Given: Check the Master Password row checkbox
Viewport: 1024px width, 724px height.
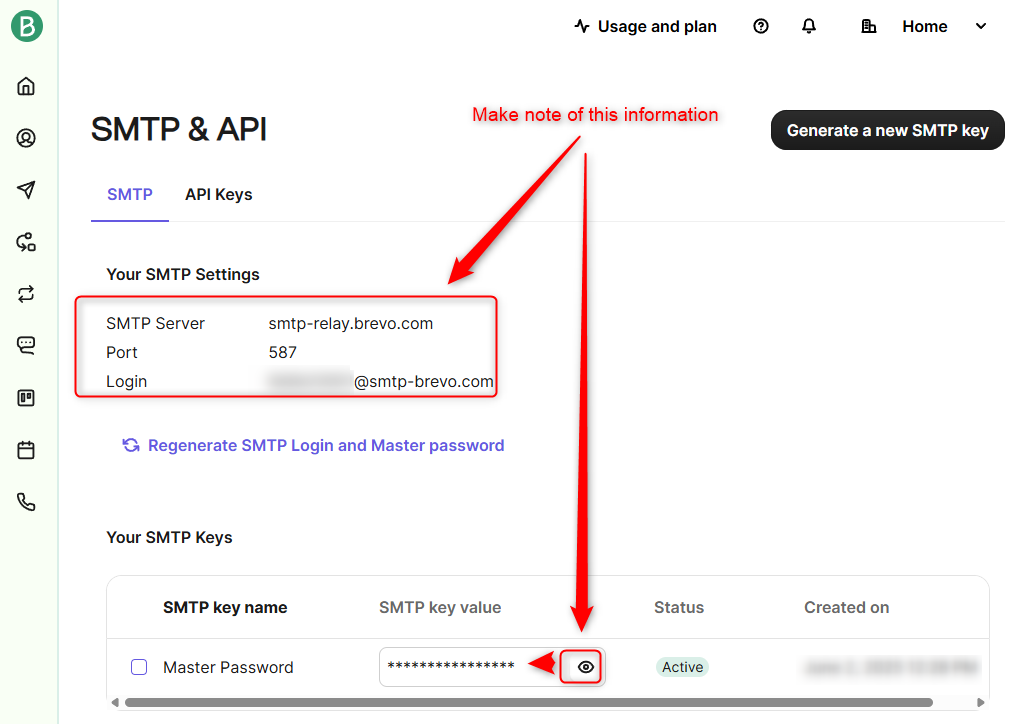Looking at the screenshot, I should click(x=139, y=667).
